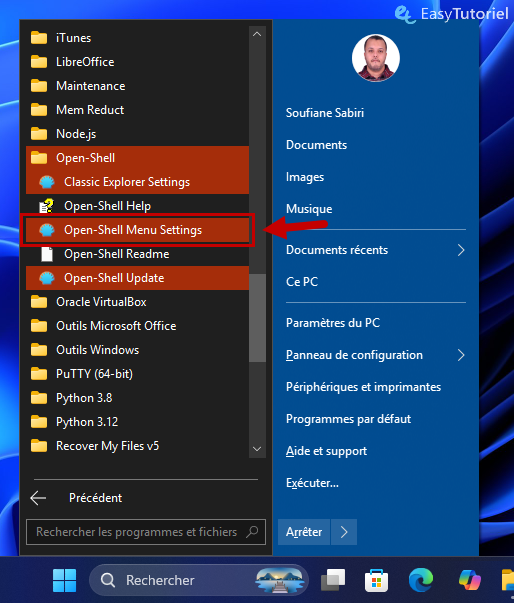Viewport: 514px width, 603px height.
Task: Open Copilot from the taskbar
Action: coord(470,580)
